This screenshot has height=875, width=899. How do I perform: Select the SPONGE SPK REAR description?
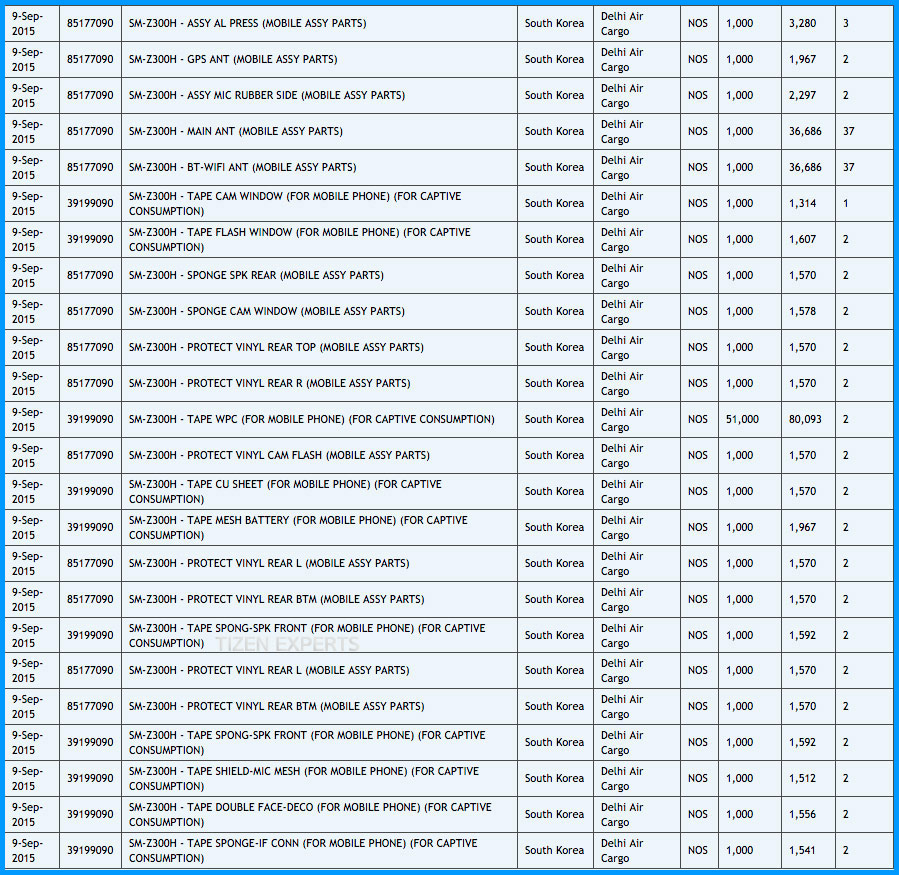(x=256, y=275)
